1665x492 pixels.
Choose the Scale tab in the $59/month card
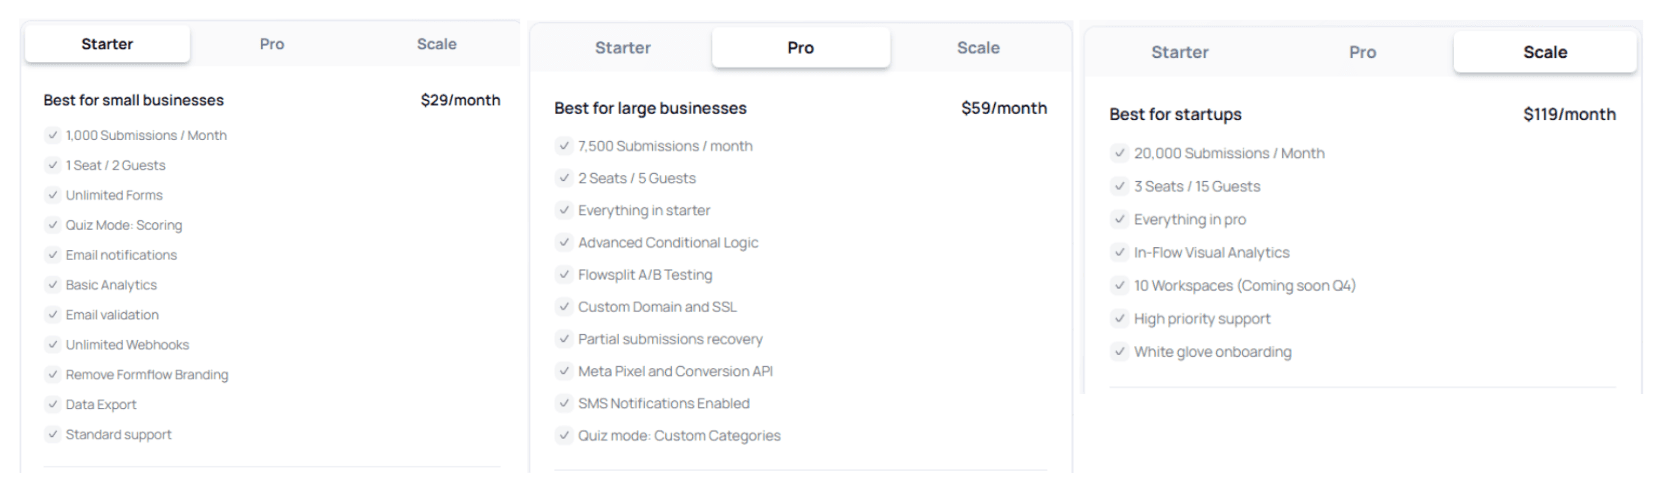(x=978, y=48)
